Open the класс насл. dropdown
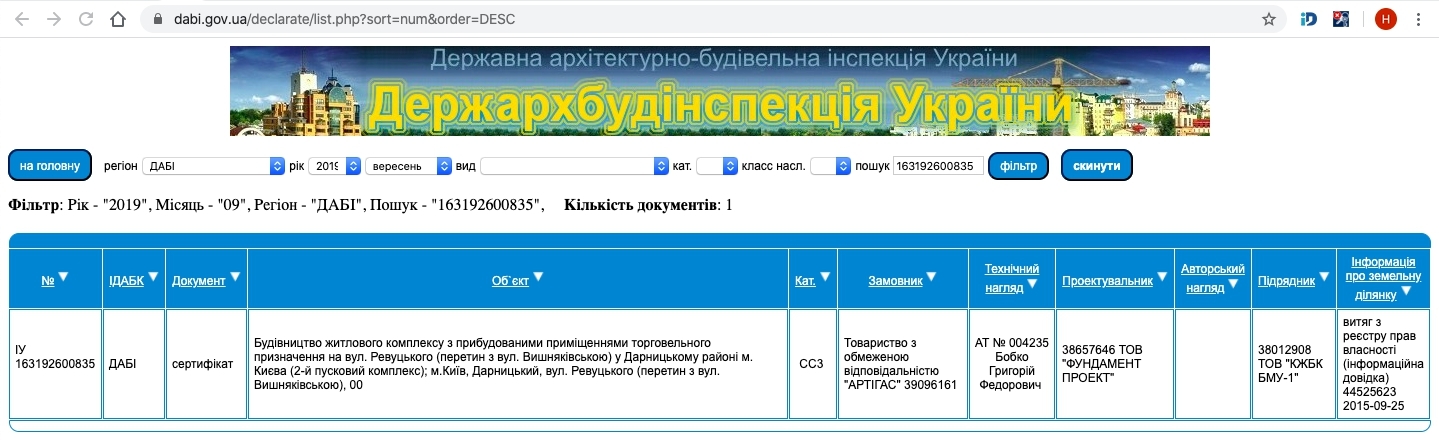This screenshot has width=1439, height=442. 830,166
